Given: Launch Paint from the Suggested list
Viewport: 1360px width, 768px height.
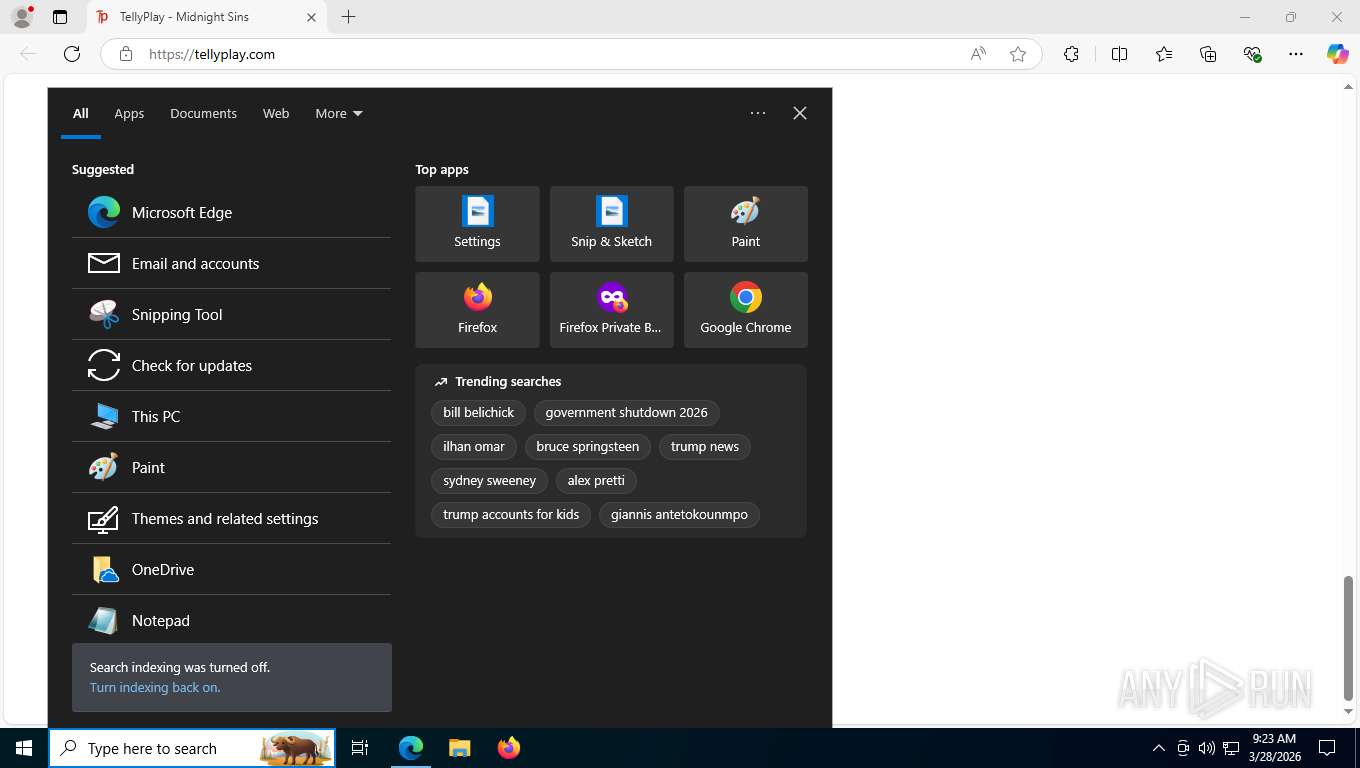Looking at the screenshot, I should coord(231,467).
